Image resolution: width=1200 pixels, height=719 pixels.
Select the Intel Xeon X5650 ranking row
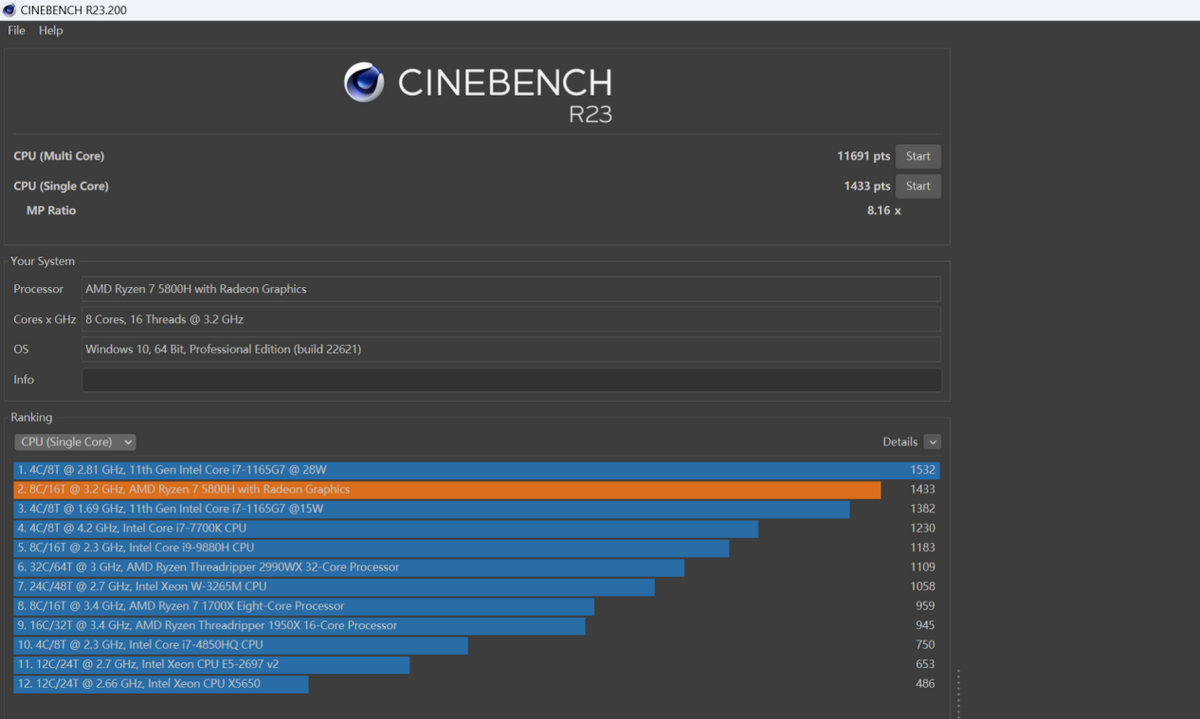click(477, 684)
